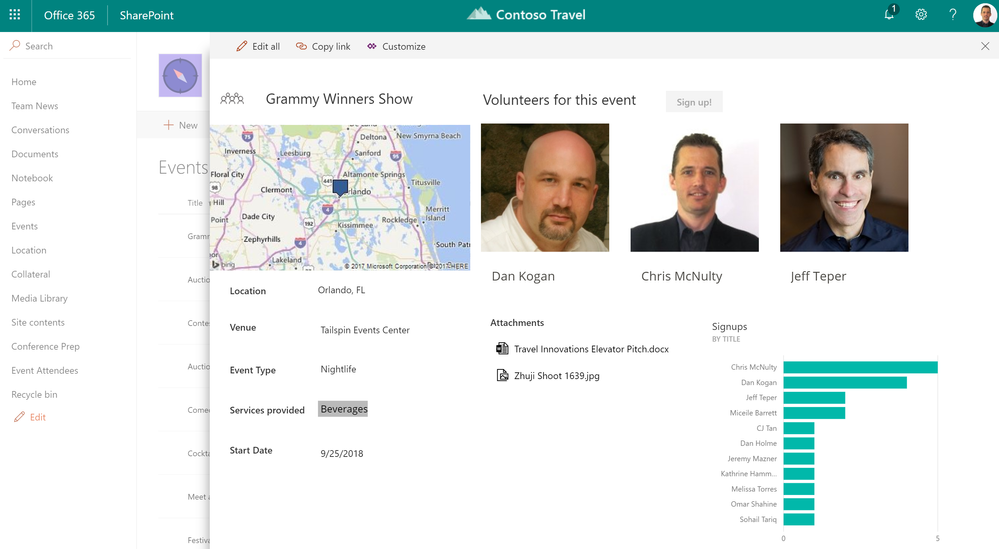Click the Chris McNulty name label
Image resolution: width=999 pixels, height=549 pixels.
(x=681, y=276)
